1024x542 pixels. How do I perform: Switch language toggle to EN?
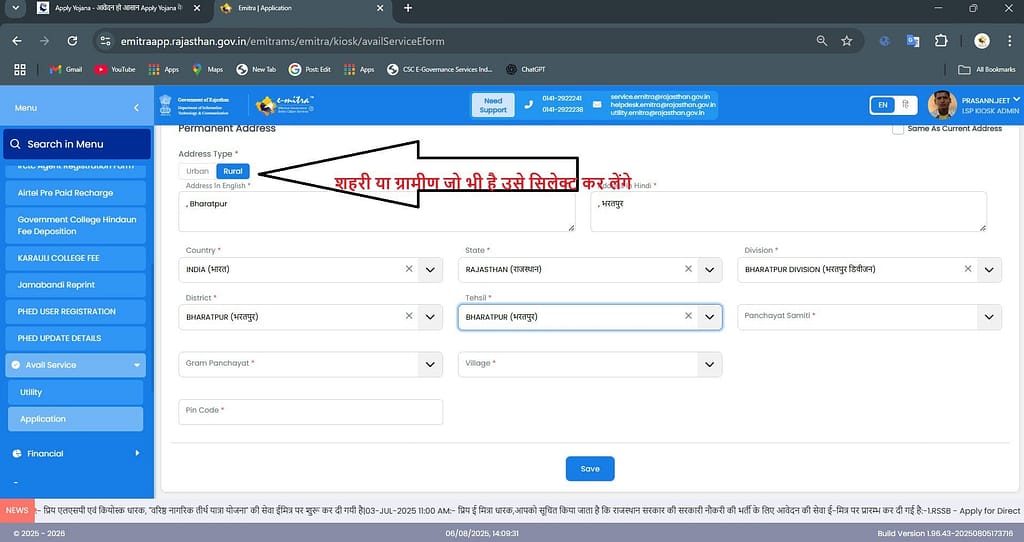(881, 105)
